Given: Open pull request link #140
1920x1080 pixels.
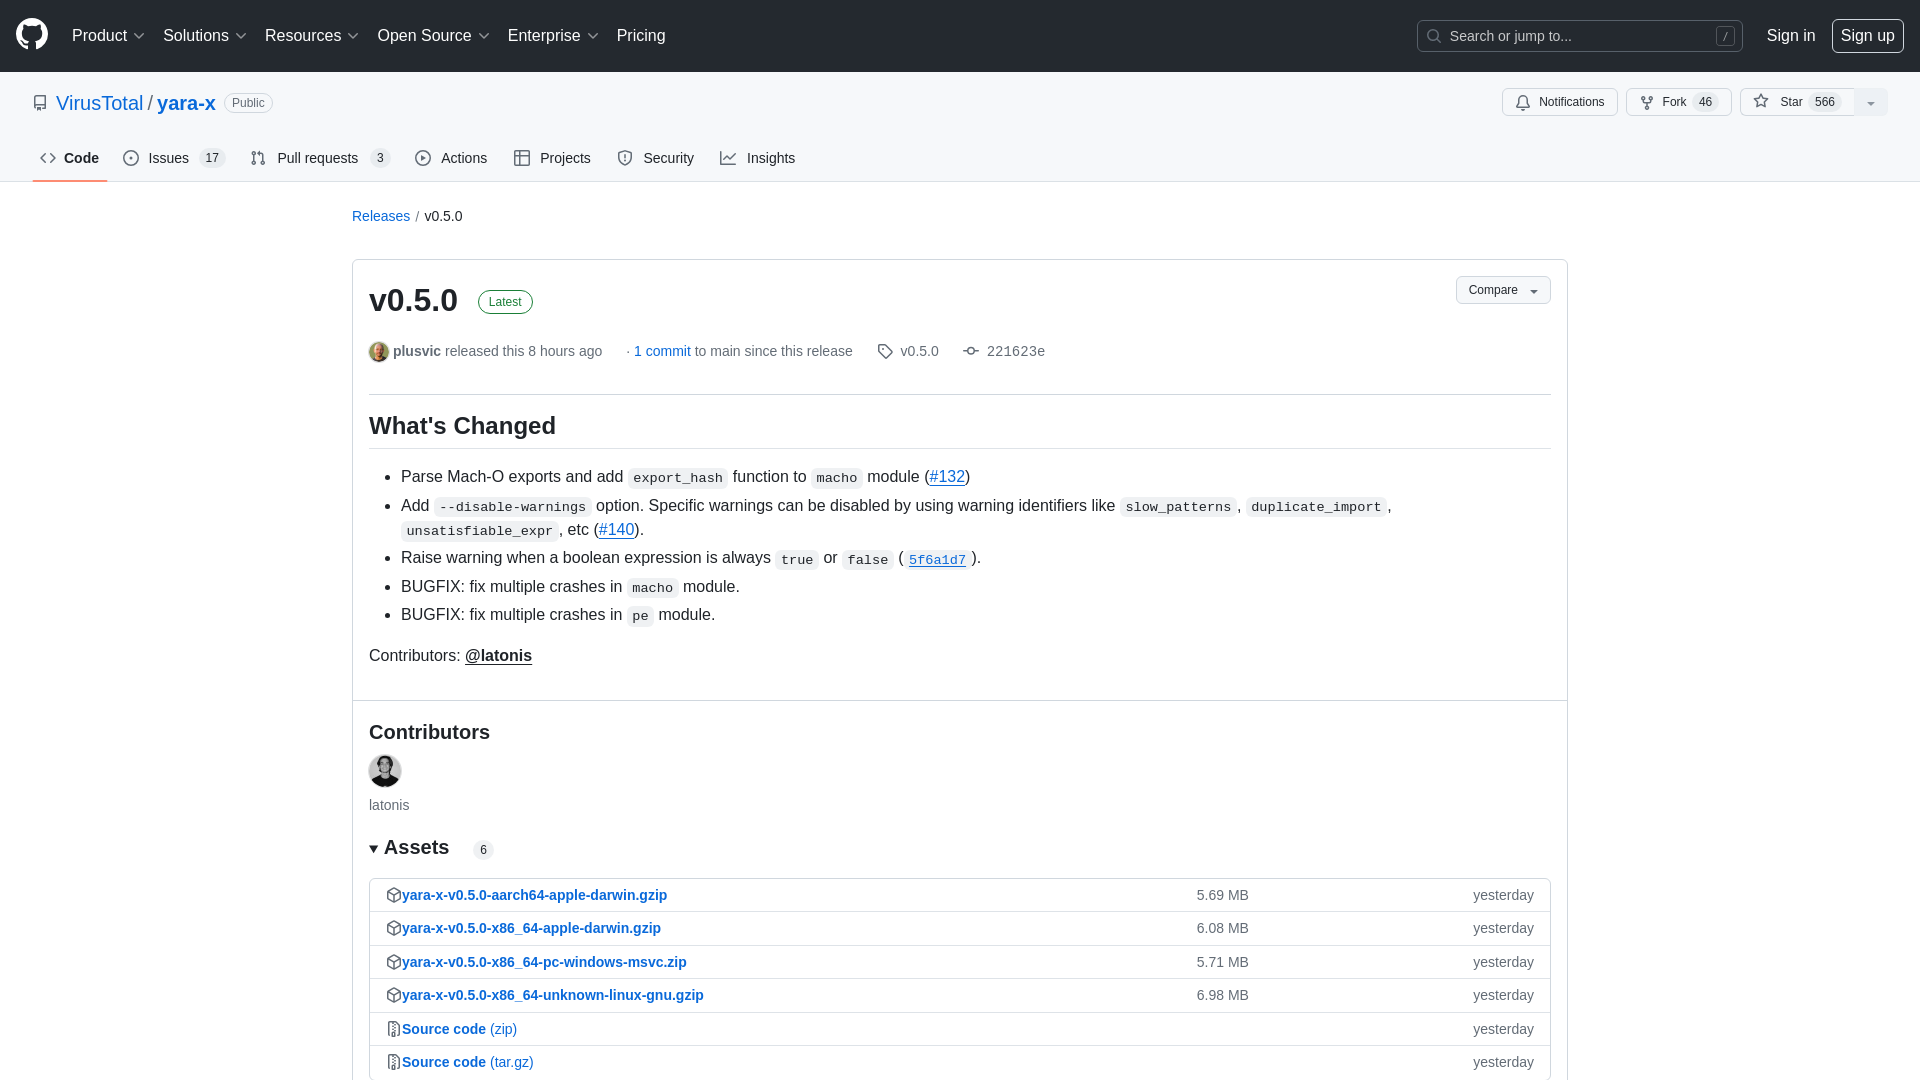Looking at the screenshot, I should tap(616, 530).
